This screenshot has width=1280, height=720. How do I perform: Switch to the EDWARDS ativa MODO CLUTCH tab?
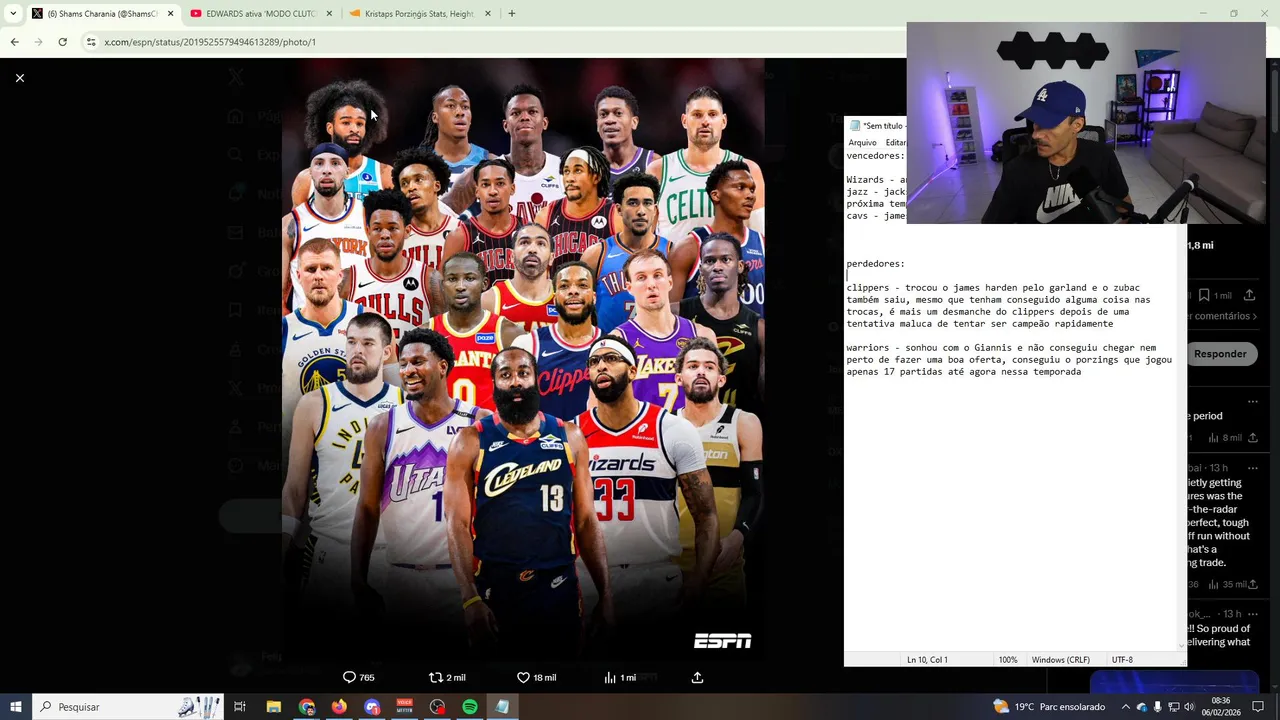(260, 14)
